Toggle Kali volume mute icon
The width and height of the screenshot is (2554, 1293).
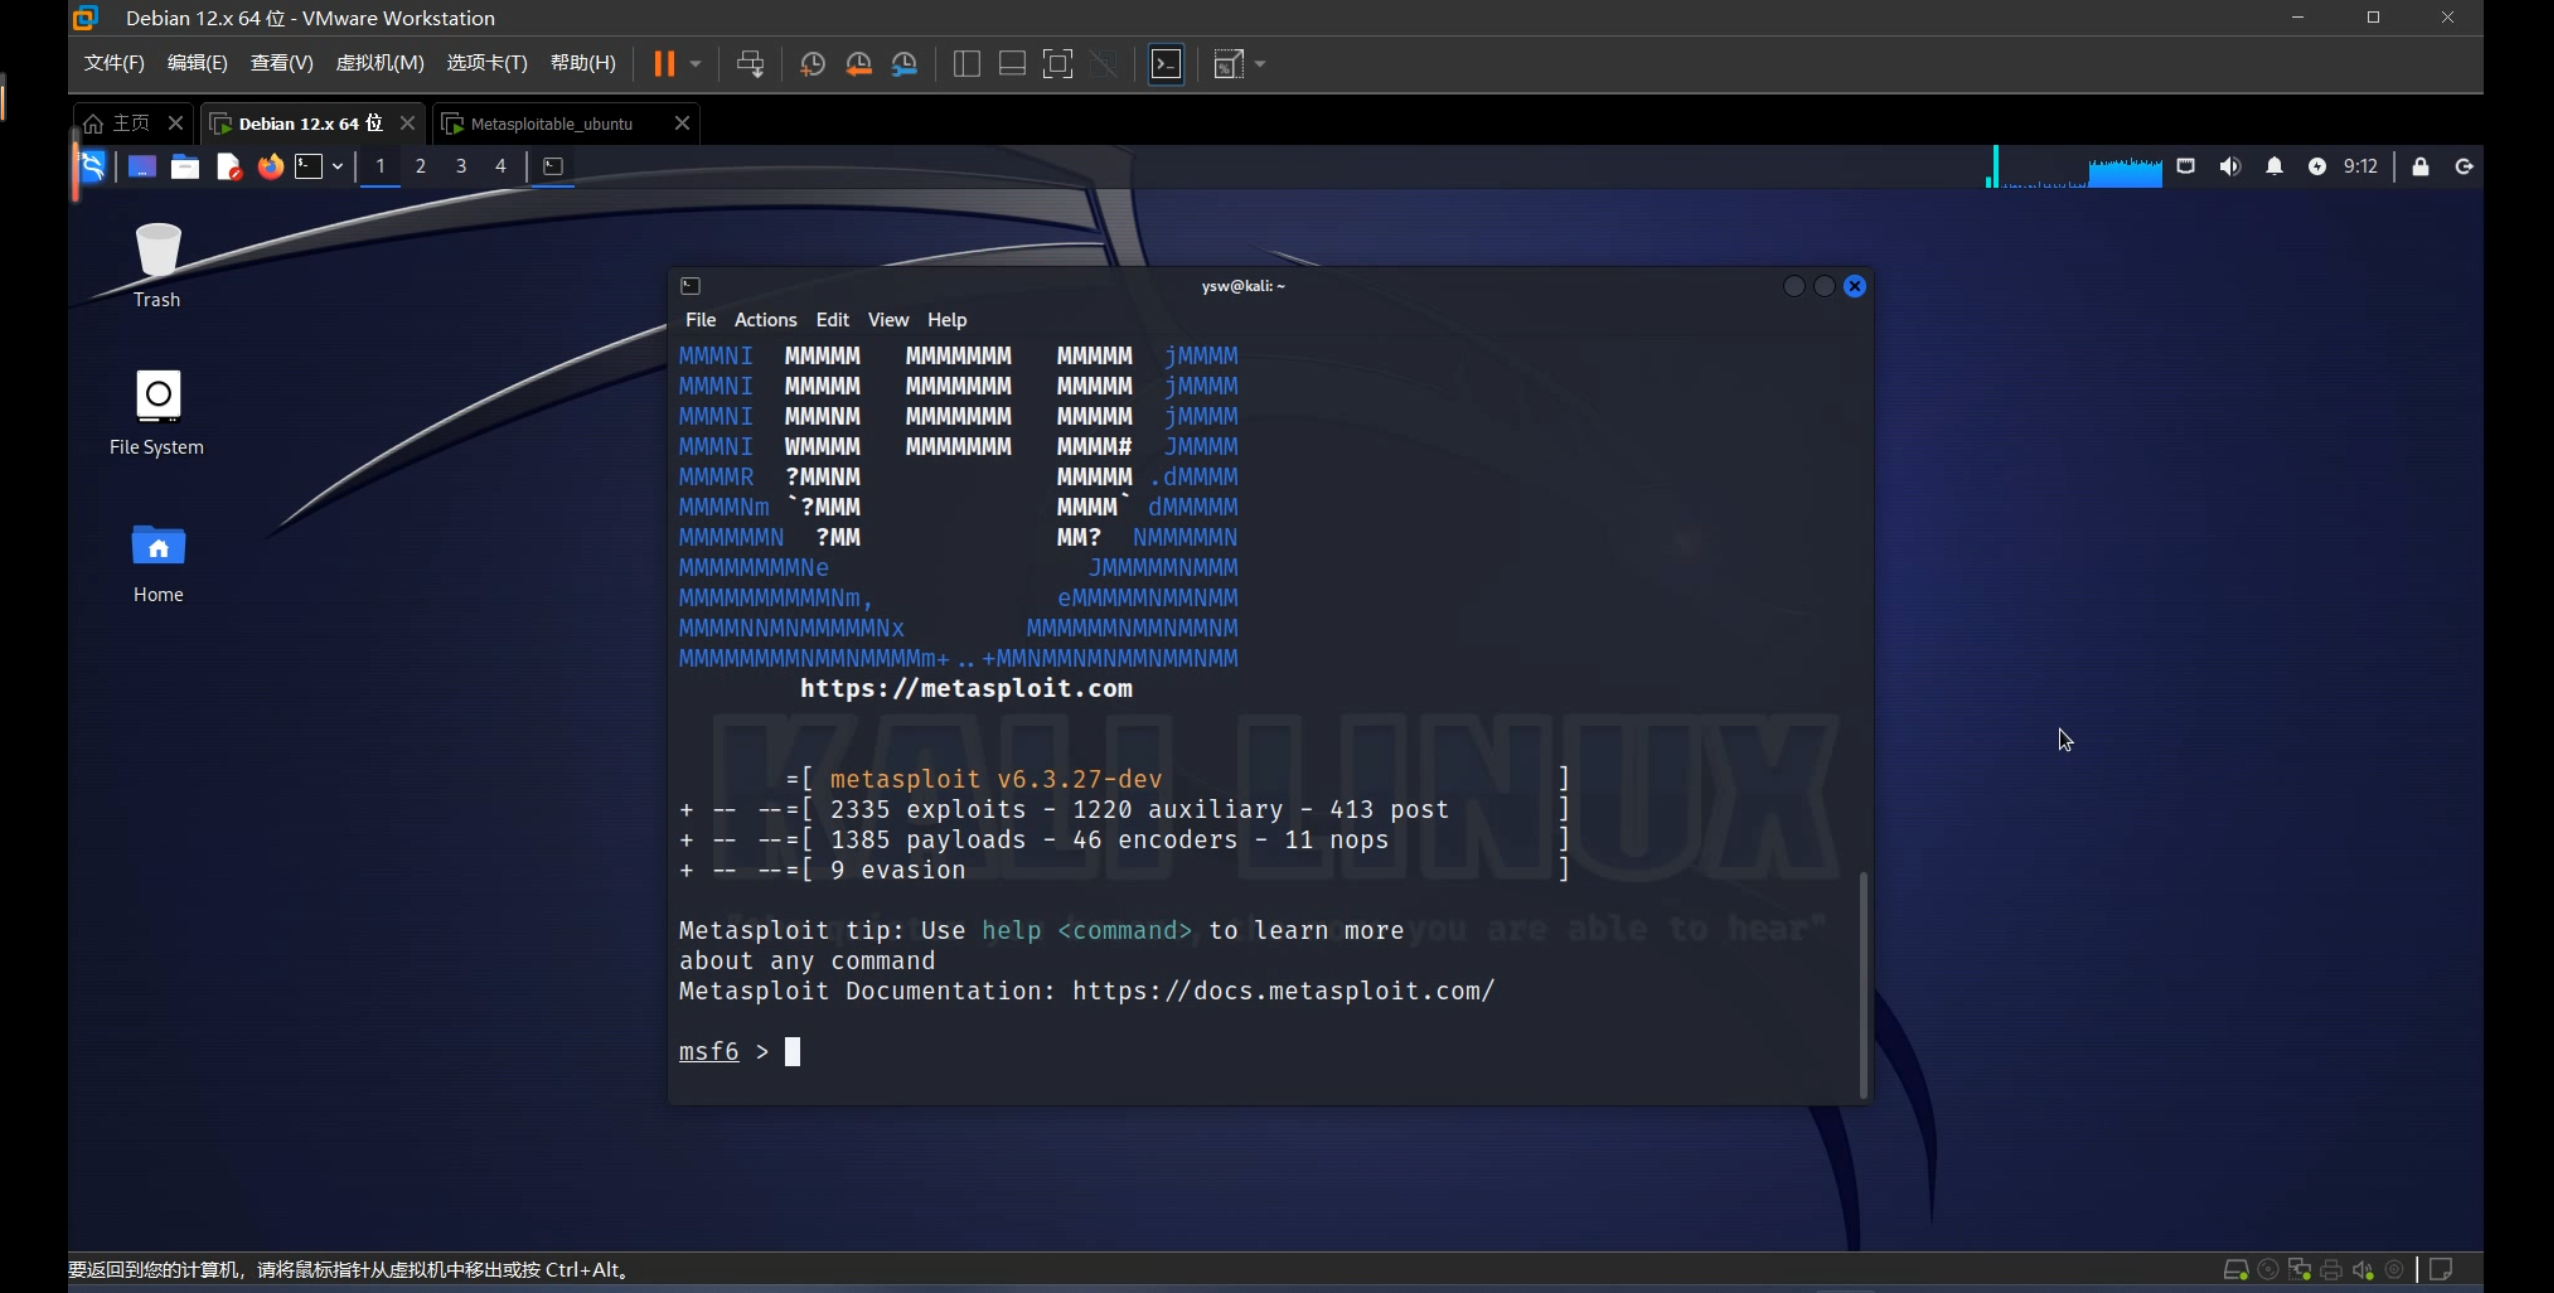2229,166
